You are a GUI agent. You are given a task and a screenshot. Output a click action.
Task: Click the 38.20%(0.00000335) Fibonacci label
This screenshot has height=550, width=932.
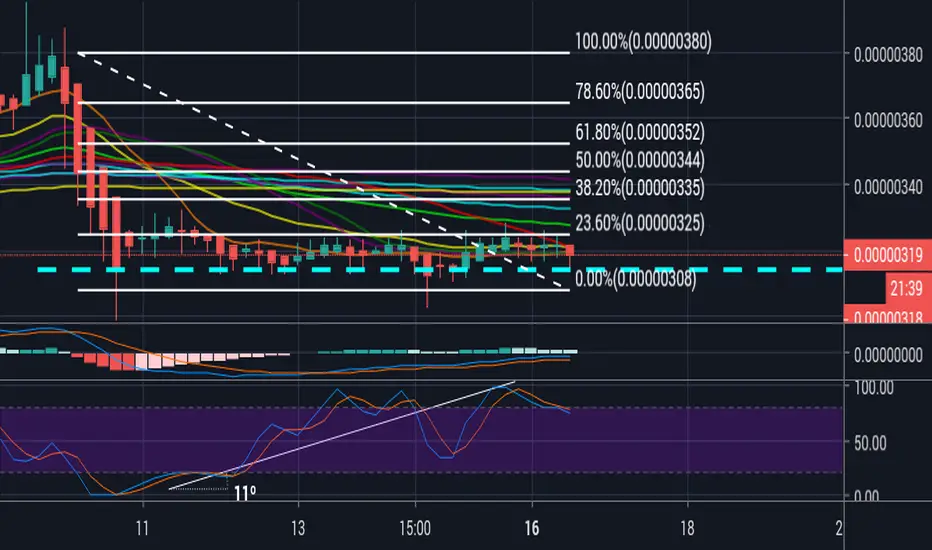640,188
